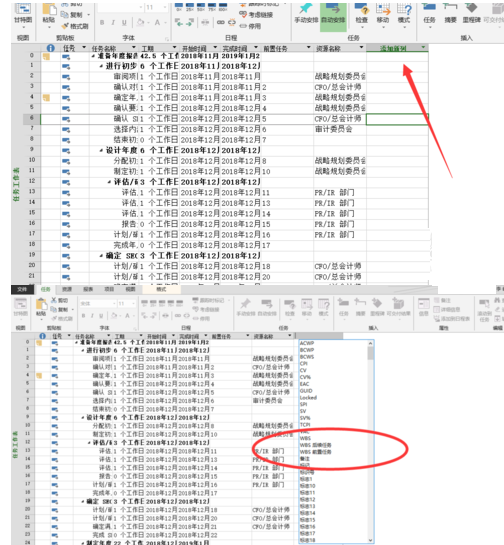Image resolution: width=504 pixels, height=545 pixels.
Task: Click 详细信息 (Details) in lower ribbon
Action: click(448, 309)
